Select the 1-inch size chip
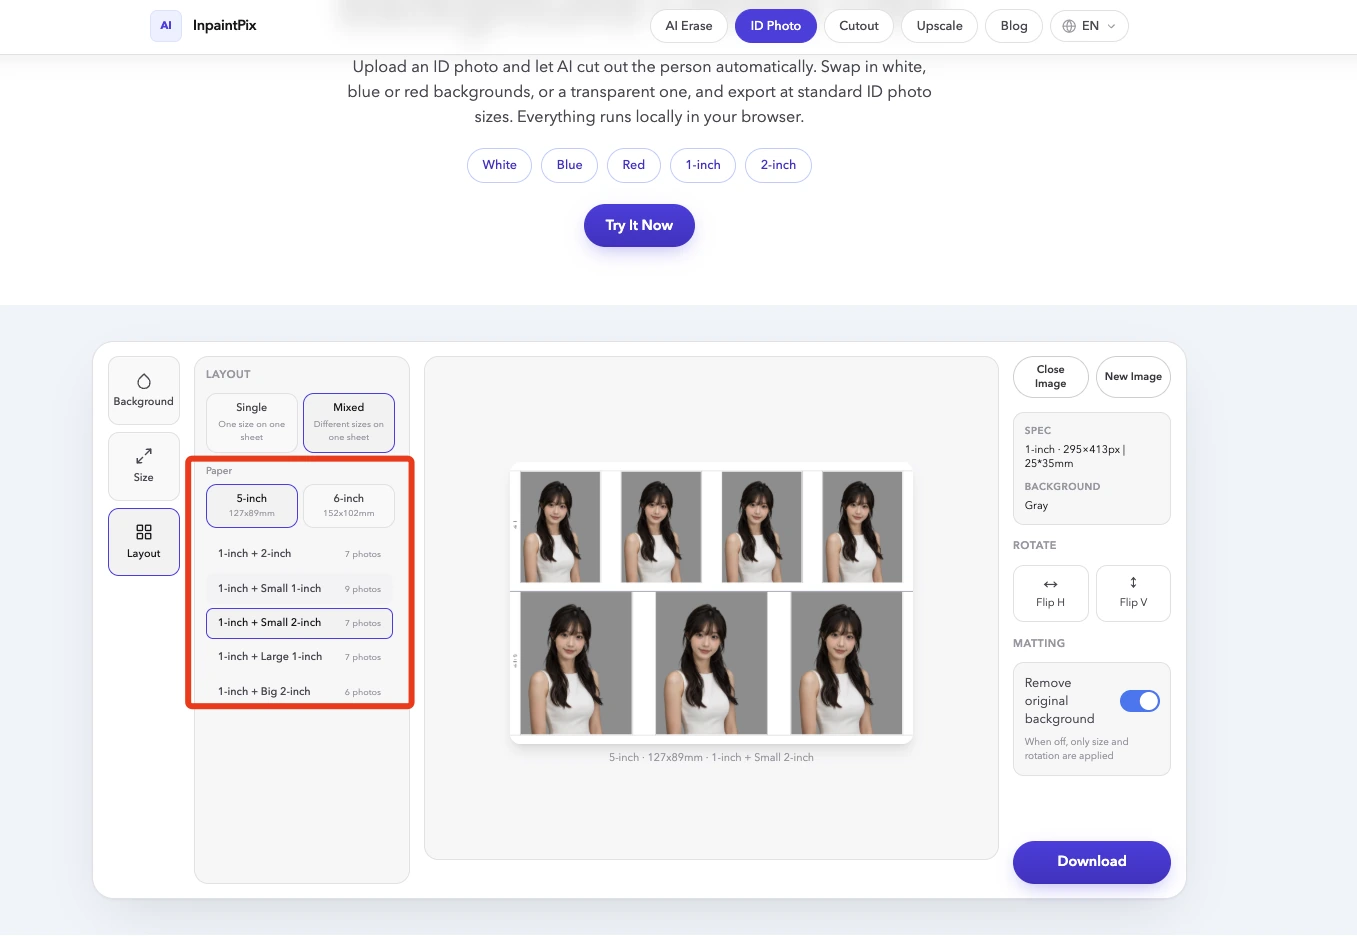 [x=703, y=165]
